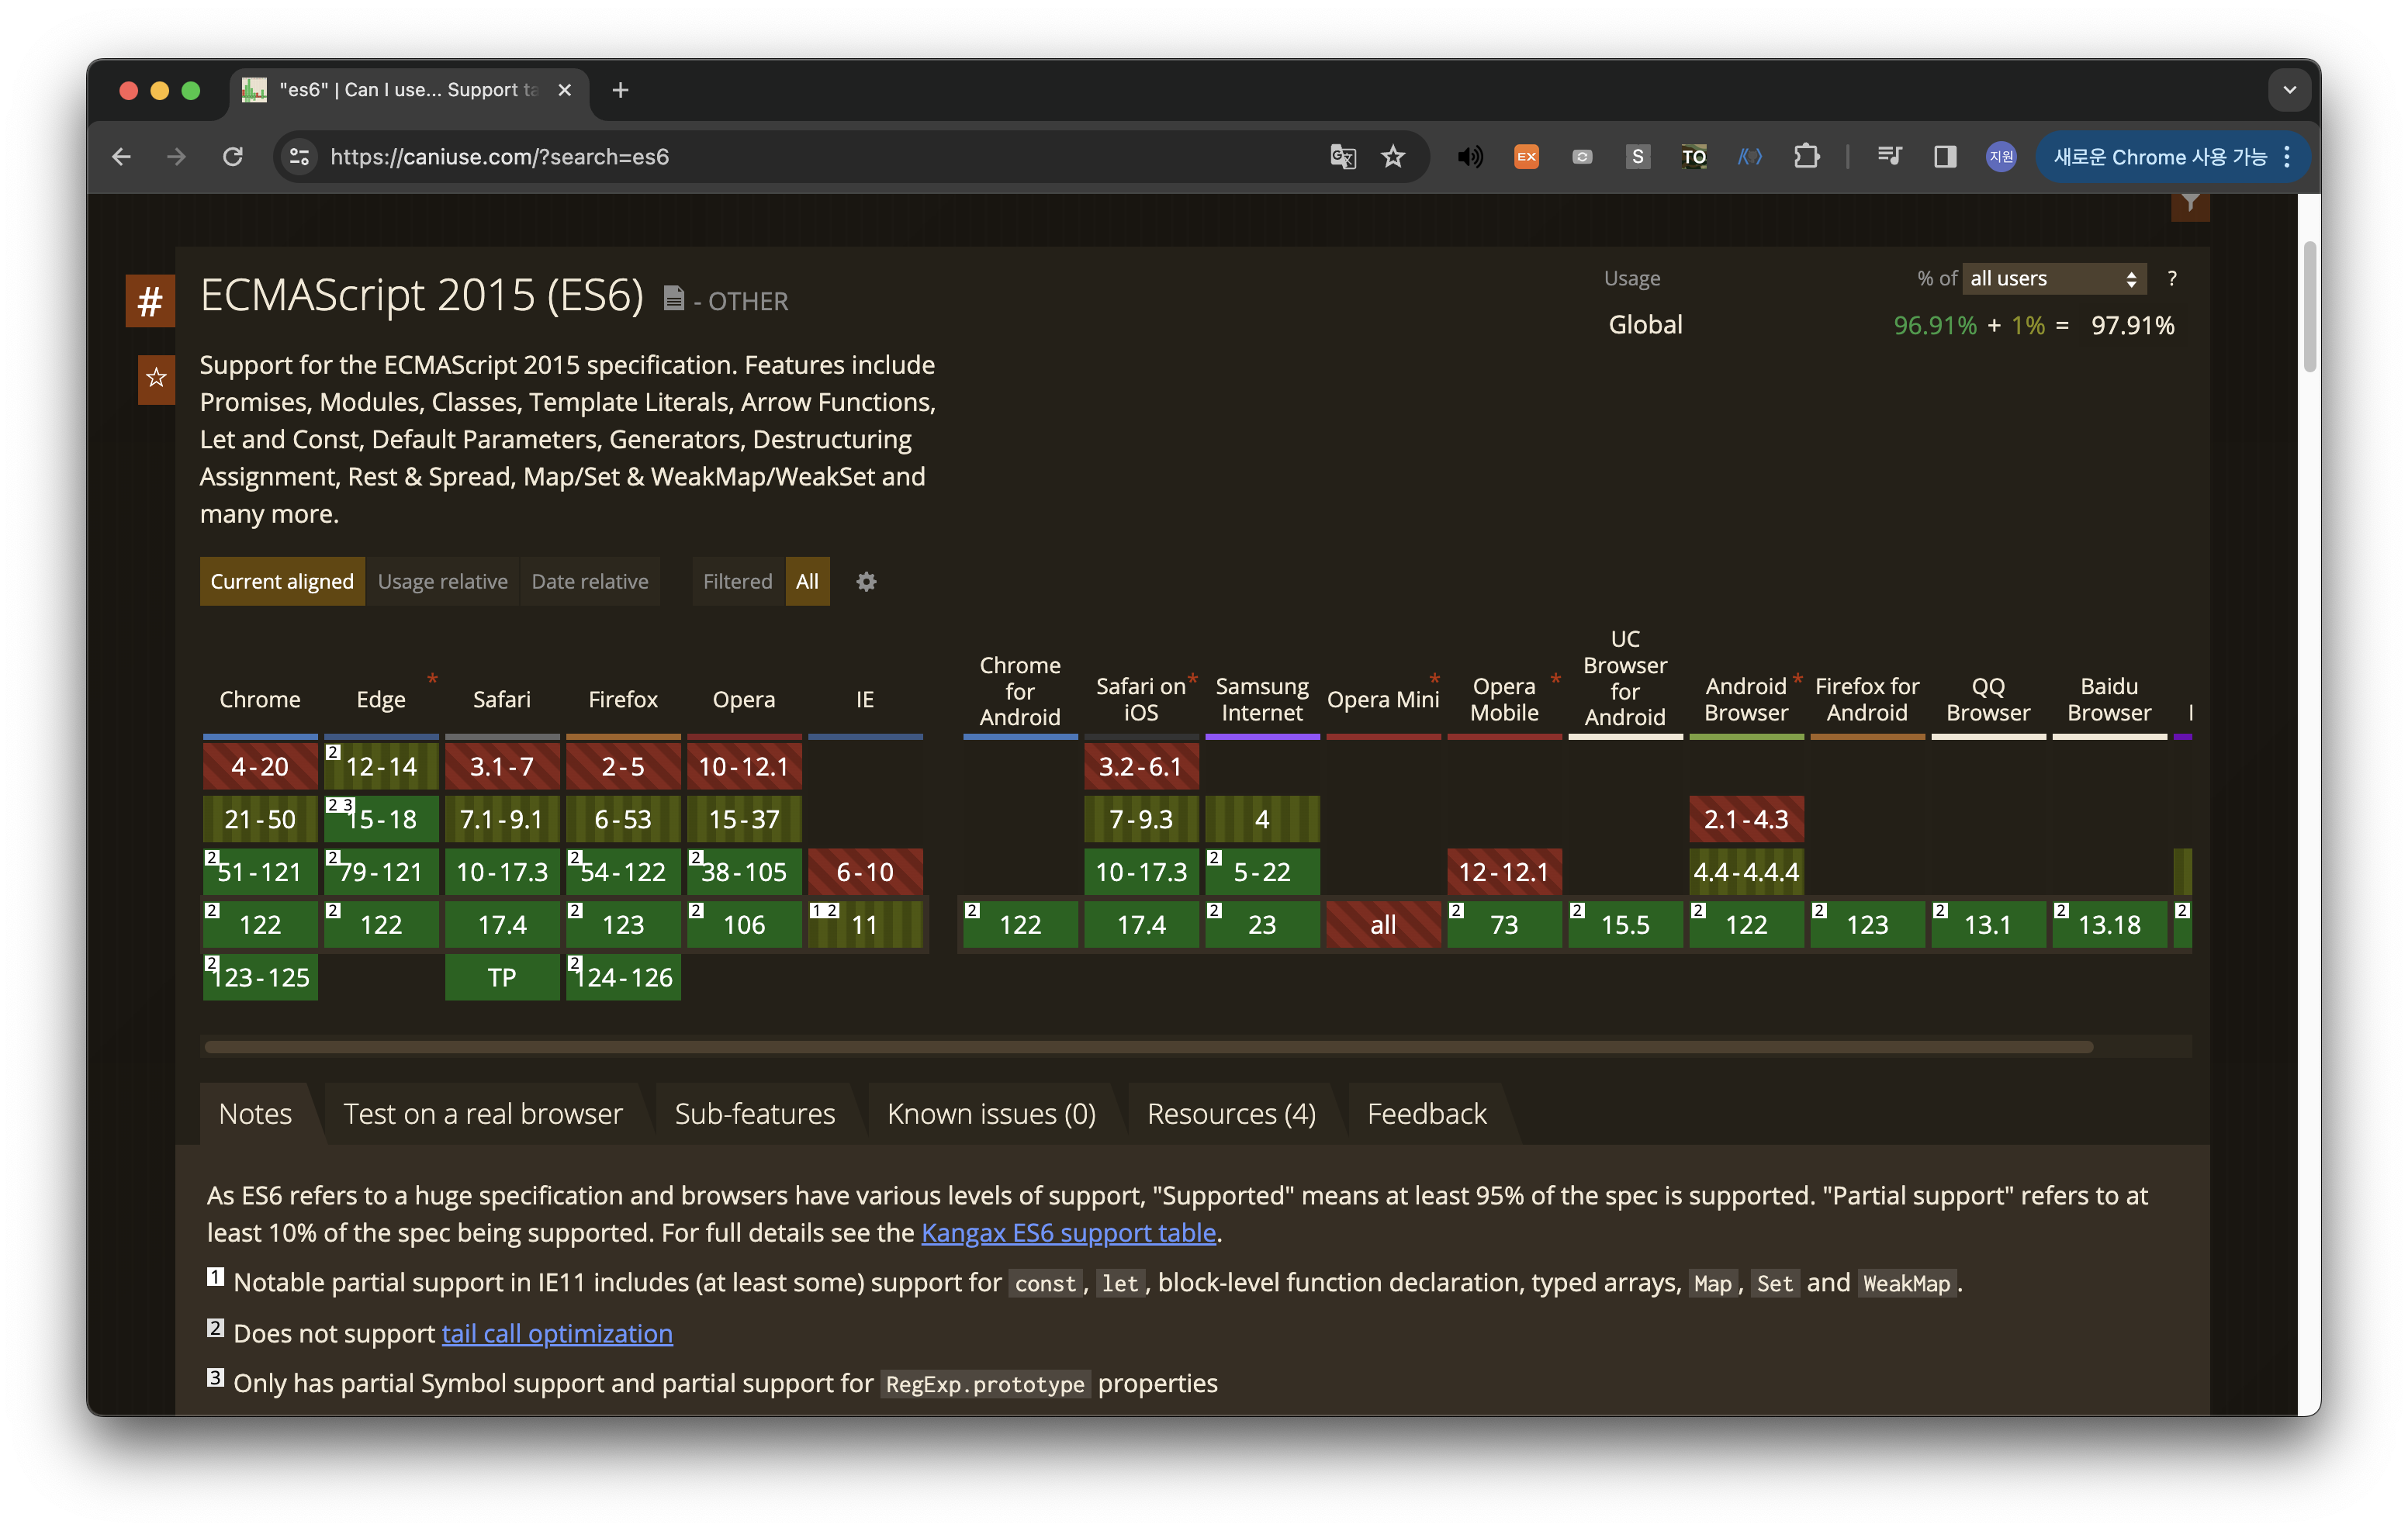Star the ECMAScript 2015 feature as favorite
This screenshot has width=2408, height=1531.
pyautogui.click(x=156, y=378)
